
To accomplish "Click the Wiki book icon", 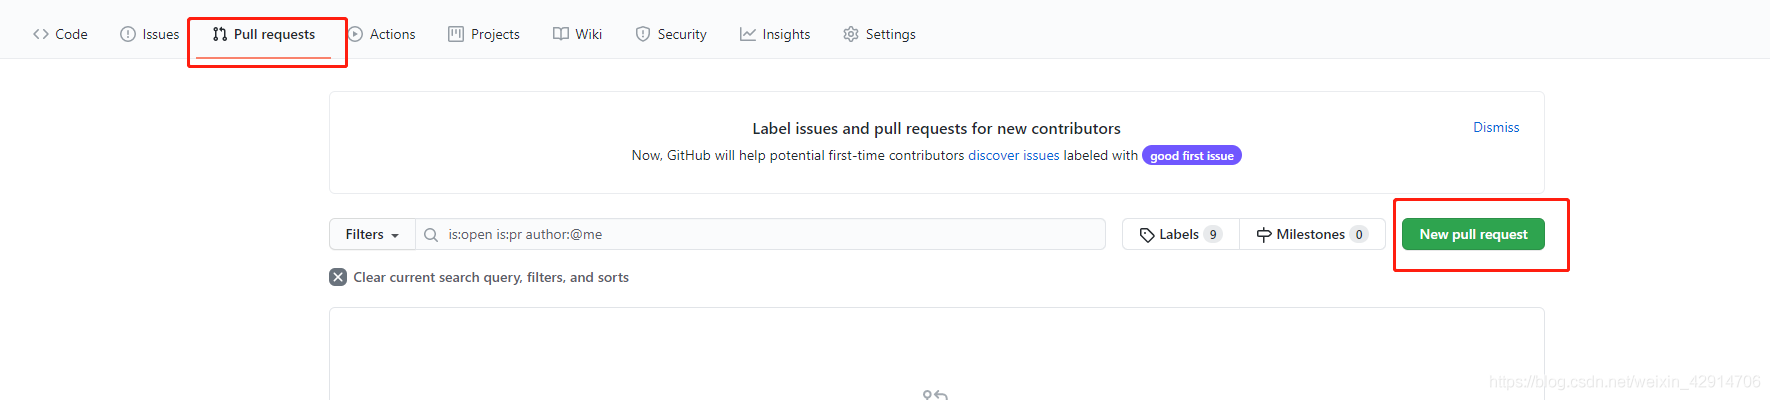I will tap(561, 34).
